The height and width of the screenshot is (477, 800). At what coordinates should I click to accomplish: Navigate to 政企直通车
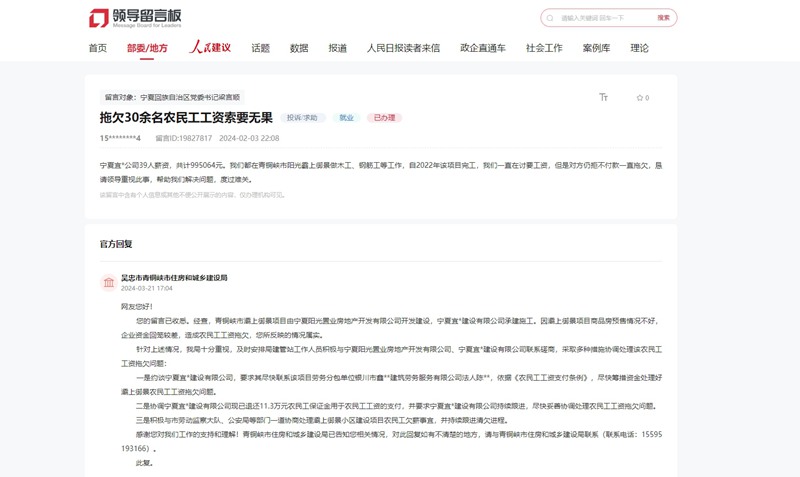coord(483,48)
